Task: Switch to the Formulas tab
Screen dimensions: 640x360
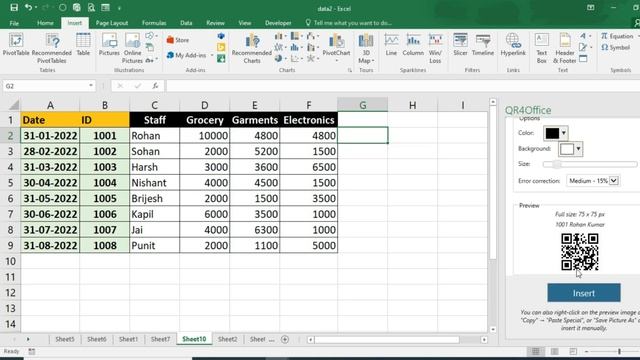Action: 154,23
